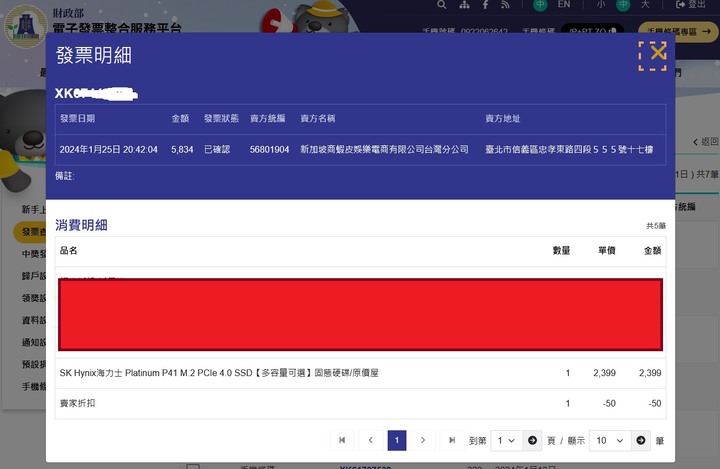Select page 1 in pagination

(x=397, y=440)
